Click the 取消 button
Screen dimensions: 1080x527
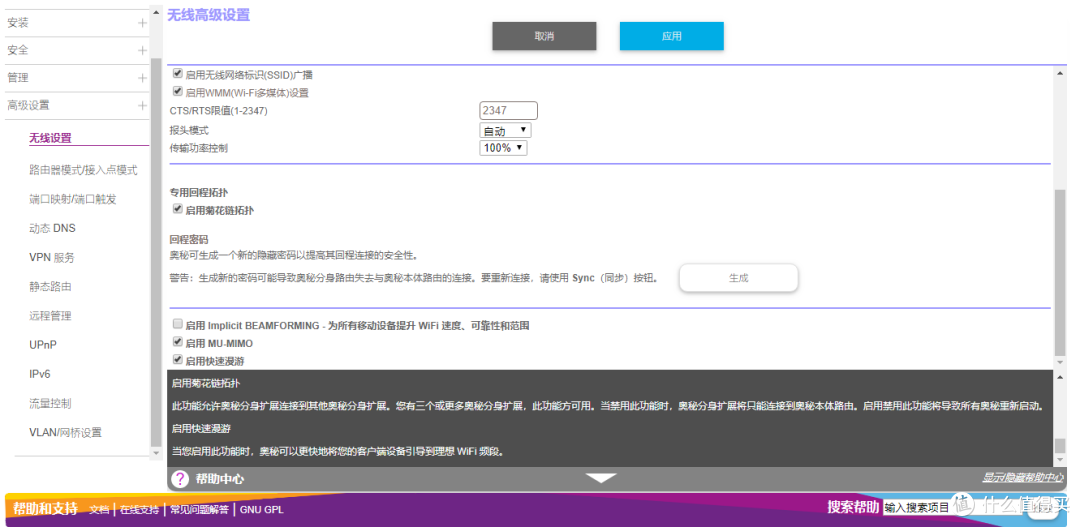544,36
